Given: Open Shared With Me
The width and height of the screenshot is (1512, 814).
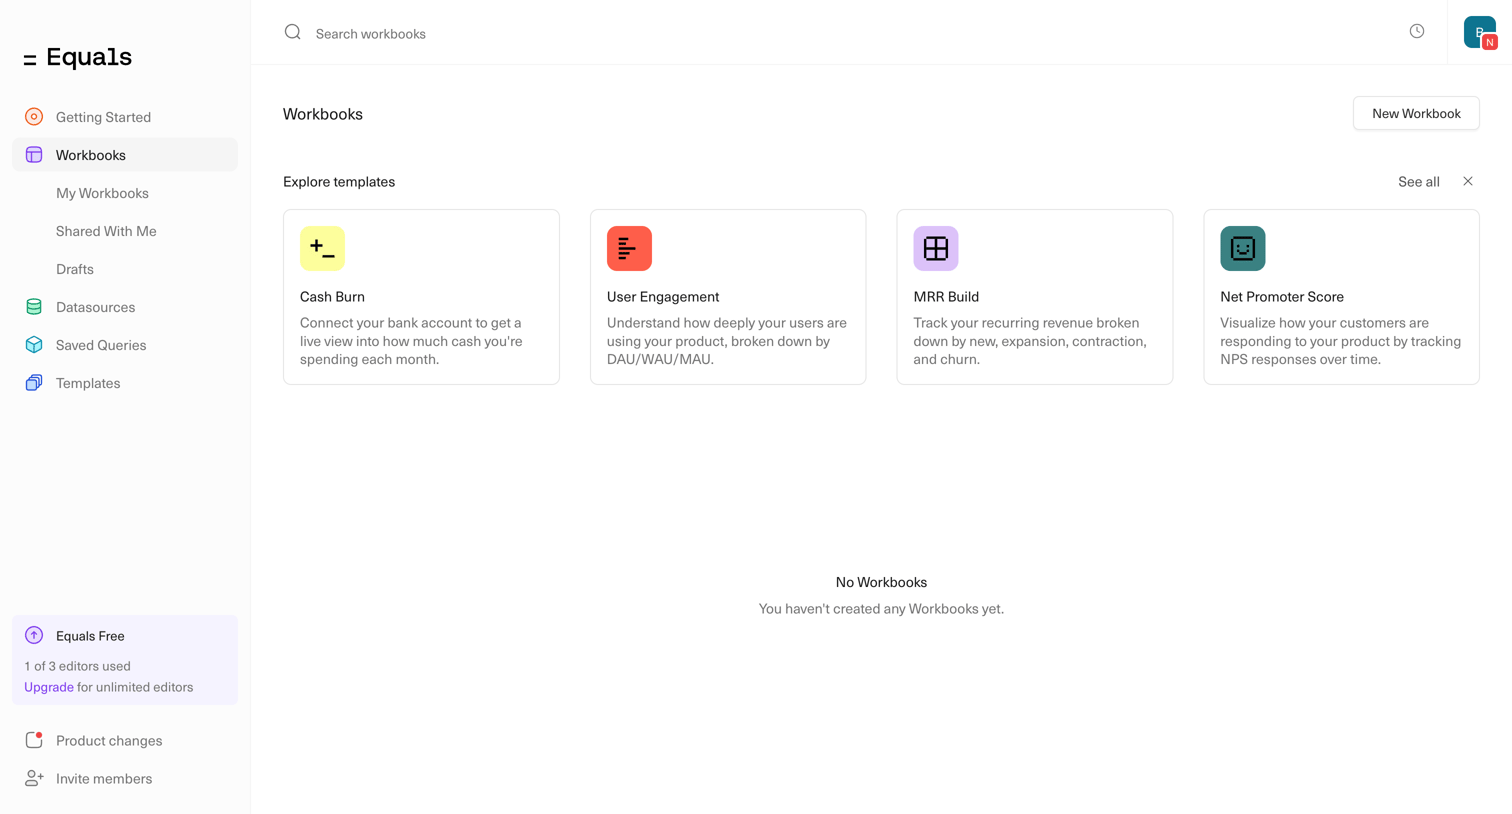Looking at the screenshot, I should (106, 231).
